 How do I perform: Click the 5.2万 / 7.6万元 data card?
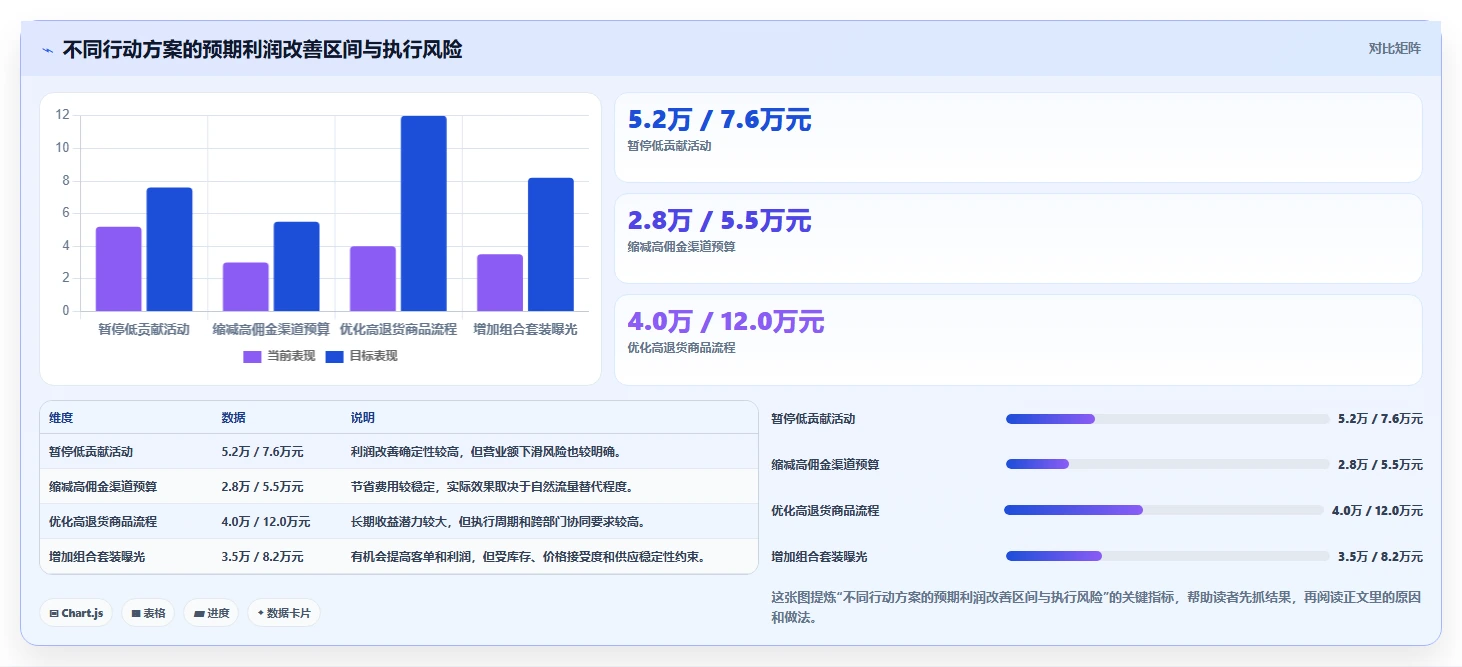1018,138
